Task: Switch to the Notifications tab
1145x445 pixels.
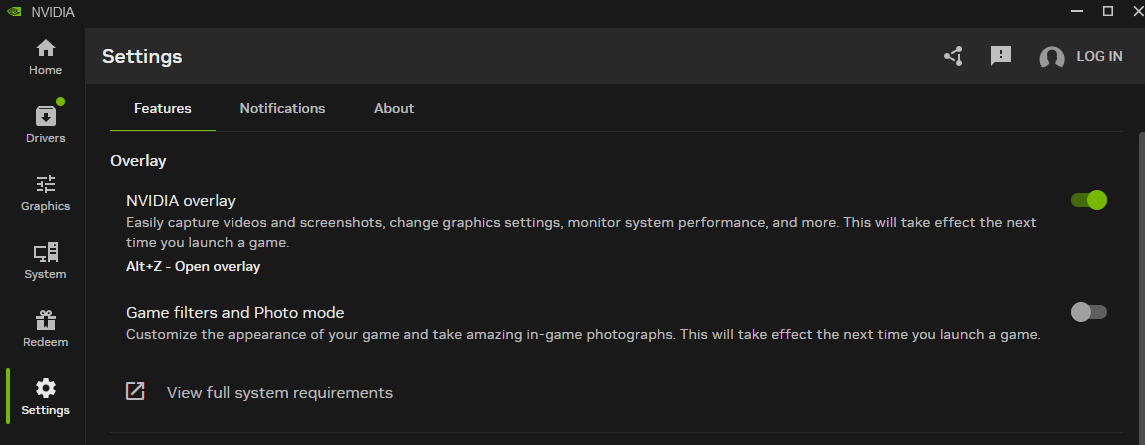Action: point(283,108)
